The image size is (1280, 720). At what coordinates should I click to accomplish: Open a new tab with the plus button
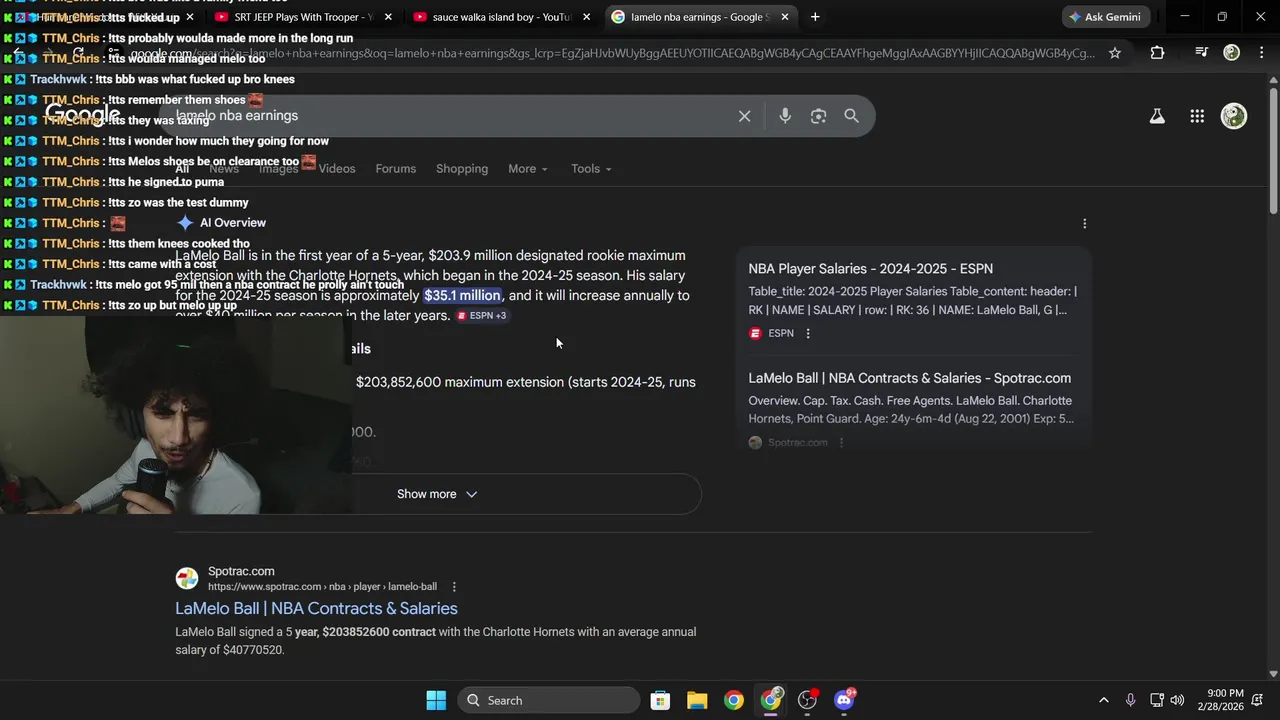click(x=815, y=17)
